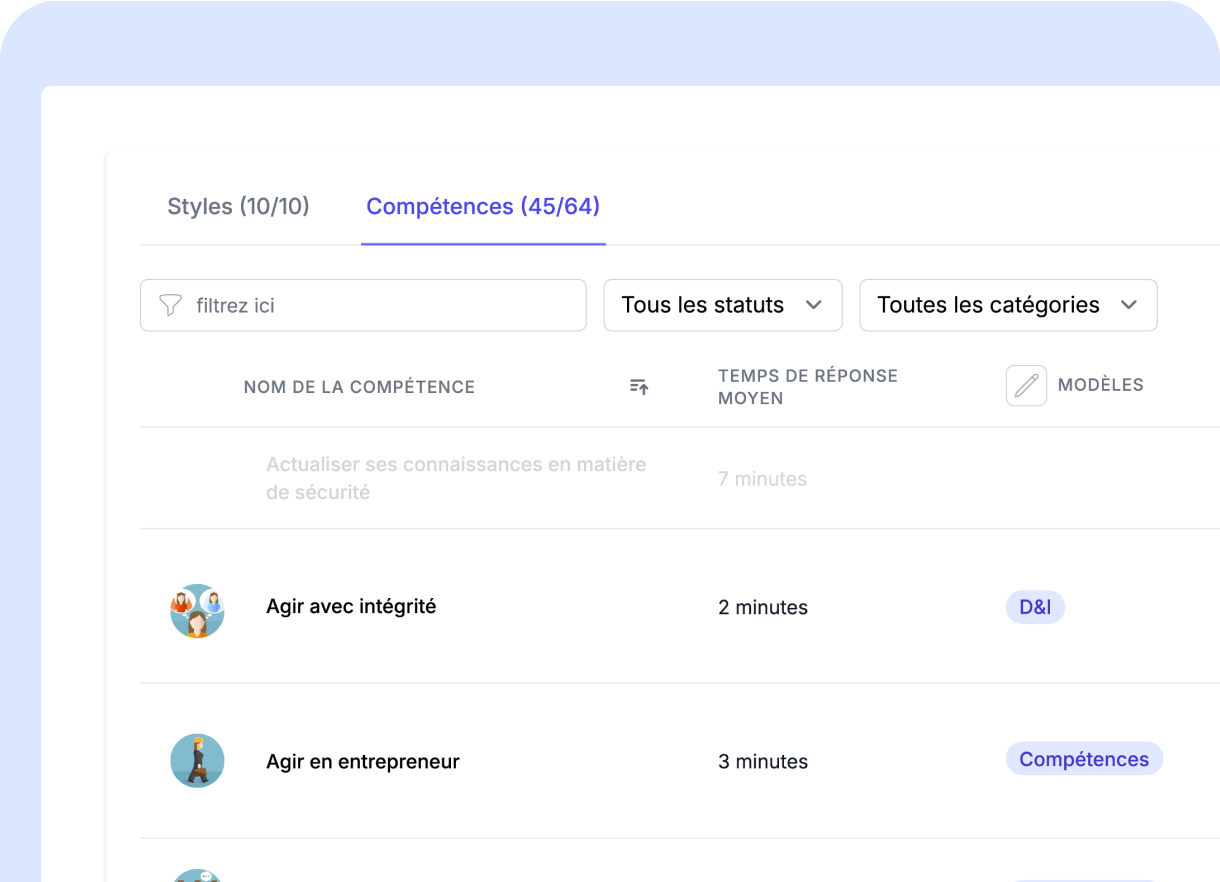The width and height of the screenshot is (1220, 882).
Task: Click the 'Temps de réponse moyen' header
Action: tap(807, 387)
